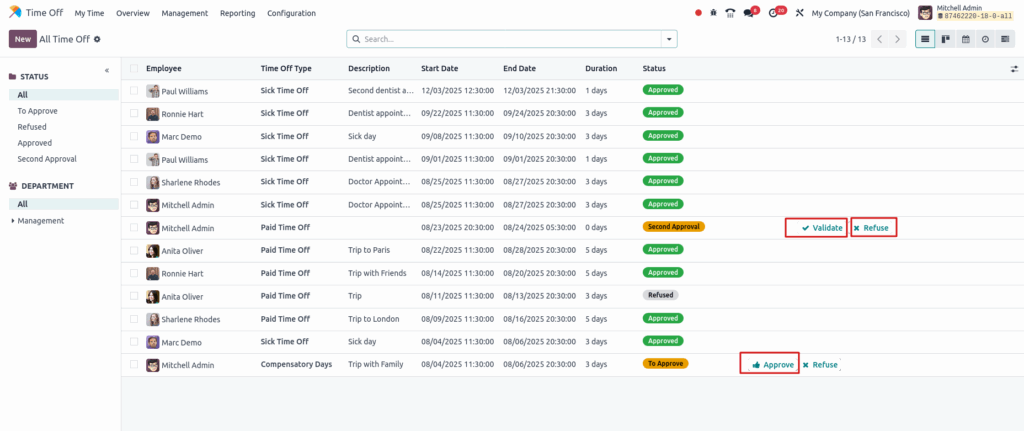Tick the select-all checkbox in the header

[x=134, y=68]
